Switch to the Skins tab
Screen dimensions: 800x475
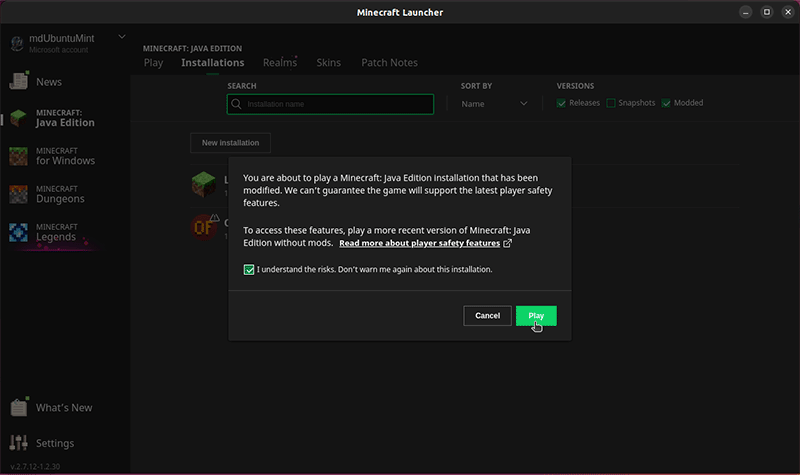329,63
